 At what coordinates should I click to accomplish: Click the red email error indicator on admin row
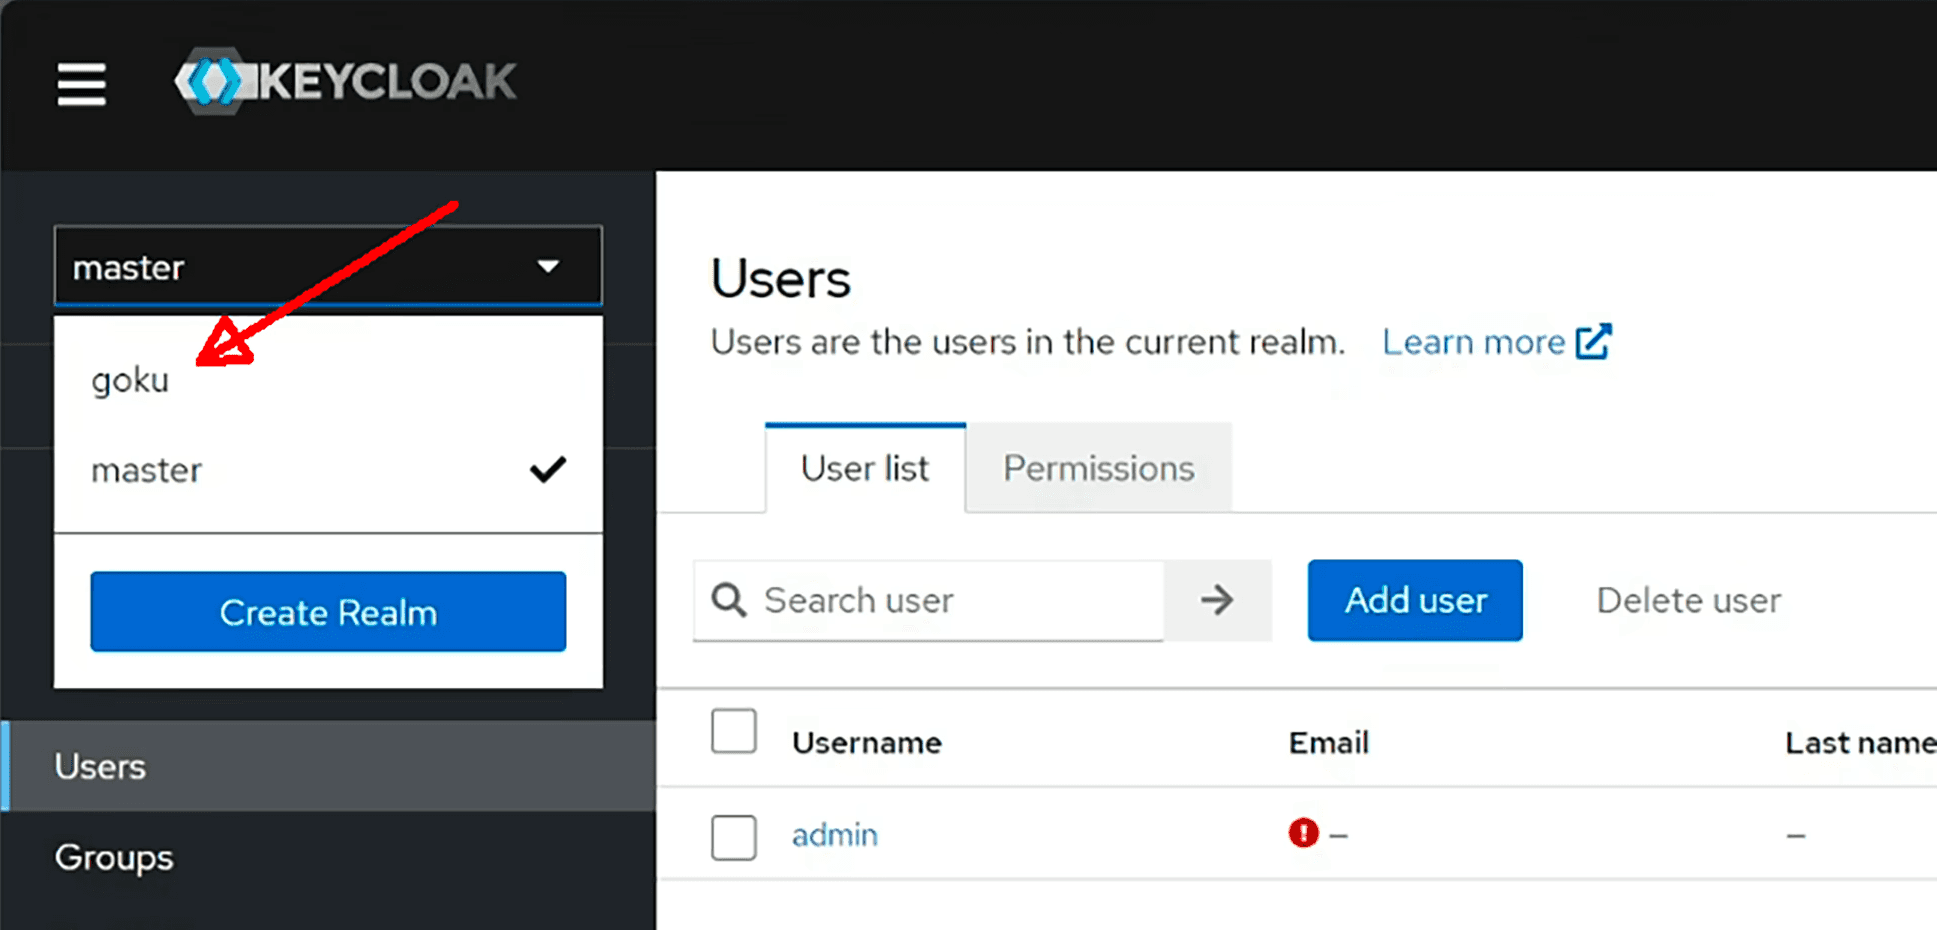(1302, 833)
